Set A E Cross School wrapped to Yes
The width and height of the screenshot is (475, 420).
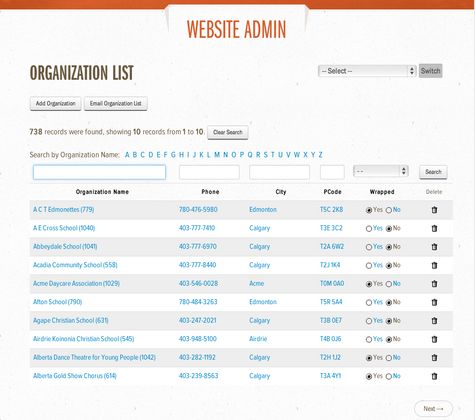(369, 229)
